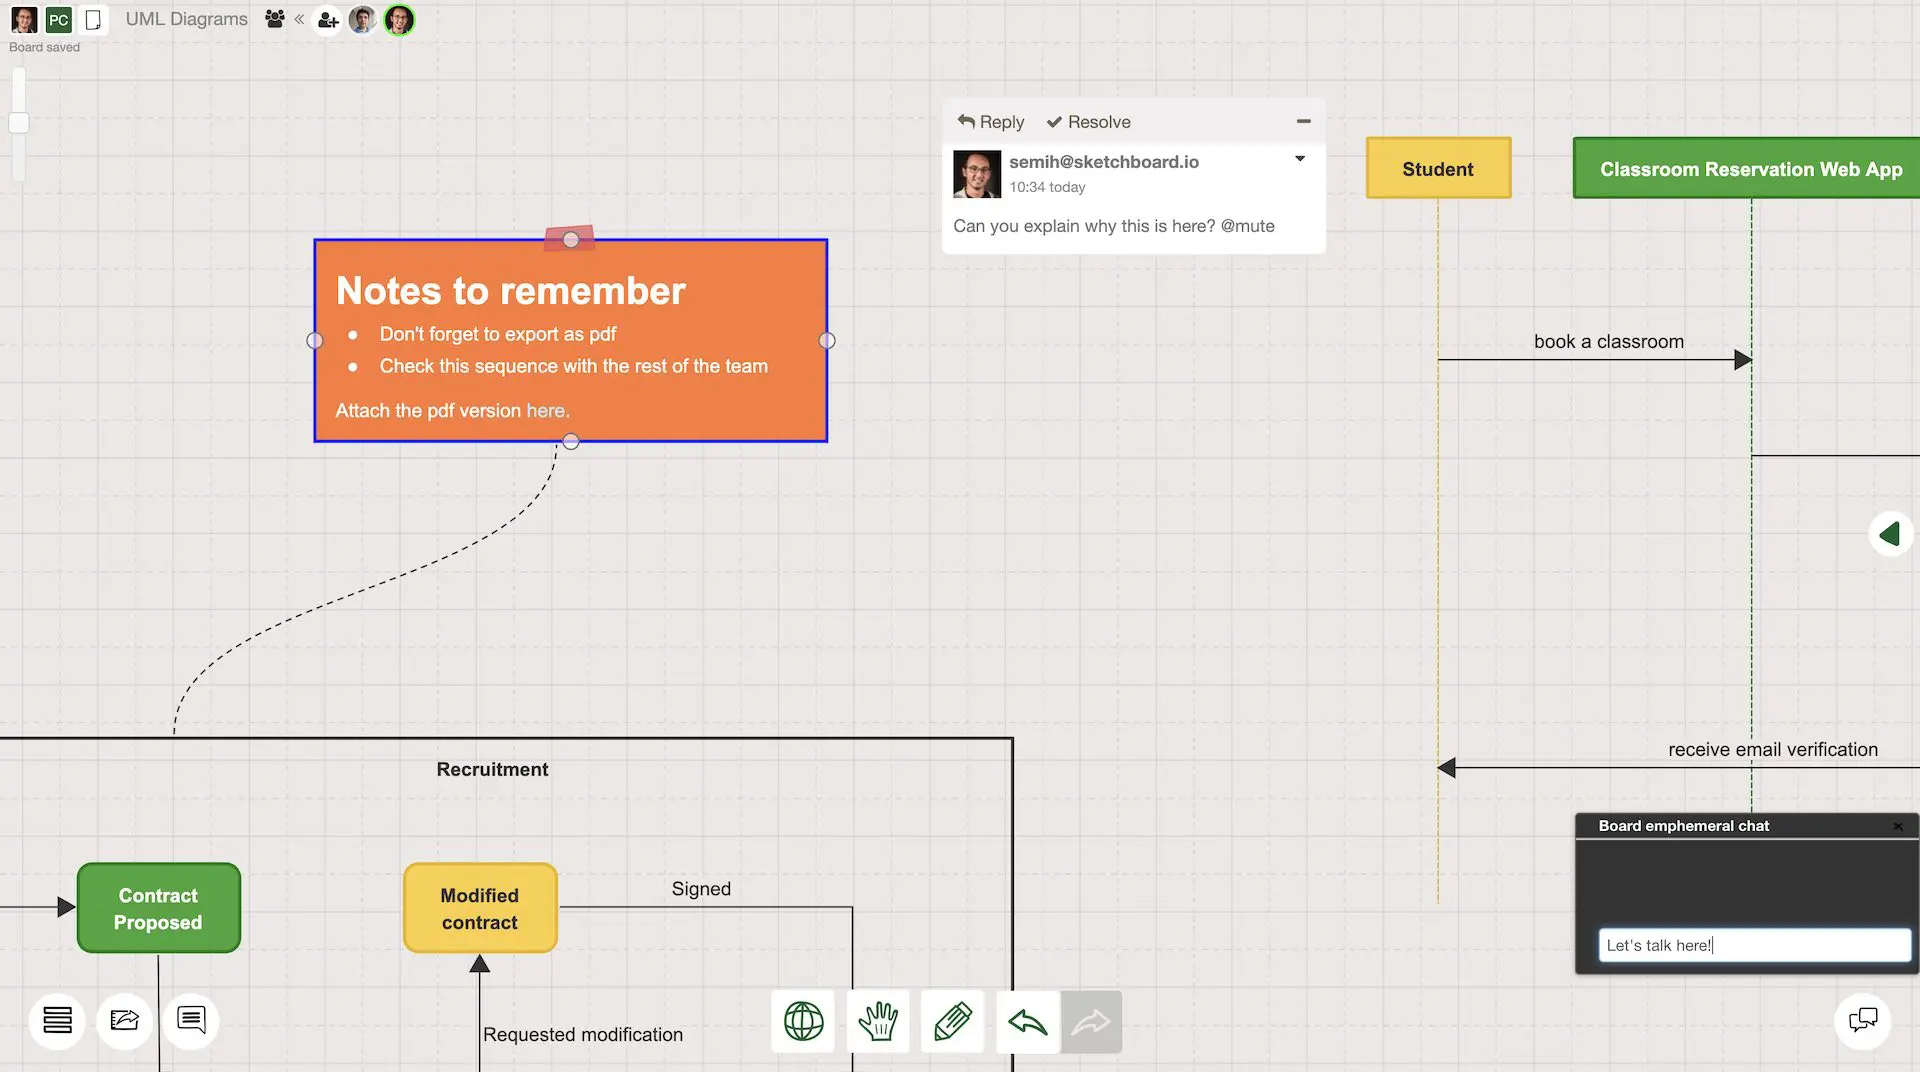The width and height of the screenshot is (1920, 1072).
Task: Open the comment options dropdown arrow
Action: 1300,158
